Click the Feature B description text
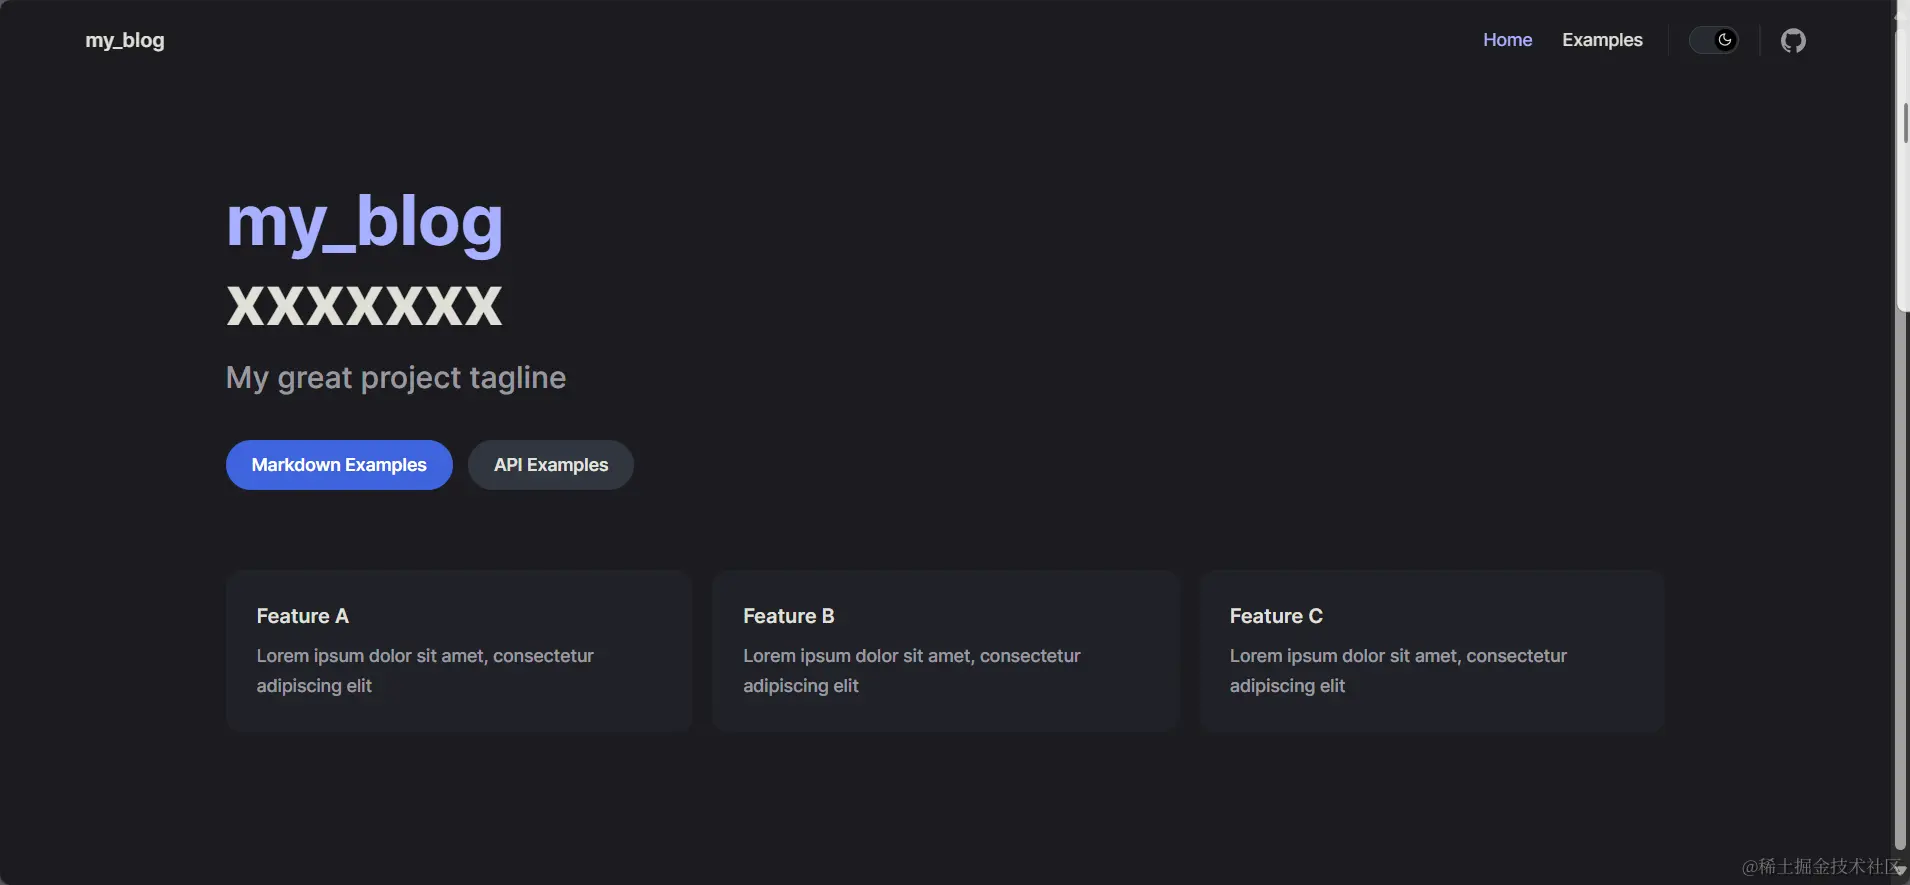The image size is (1910, 885). tap(911, 670)
